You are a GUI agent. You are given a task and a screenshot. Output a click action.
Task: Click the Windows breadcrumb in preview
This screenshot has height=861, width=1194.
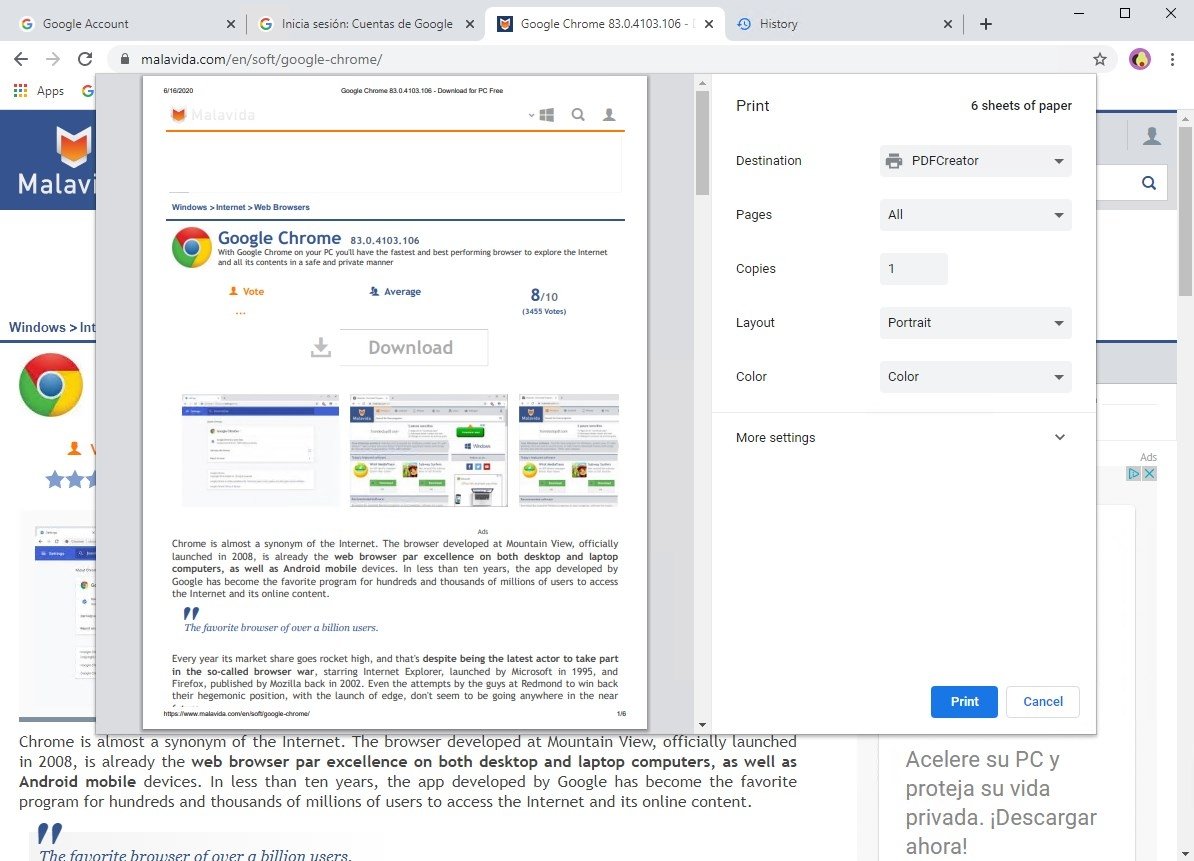coord(189,207)
